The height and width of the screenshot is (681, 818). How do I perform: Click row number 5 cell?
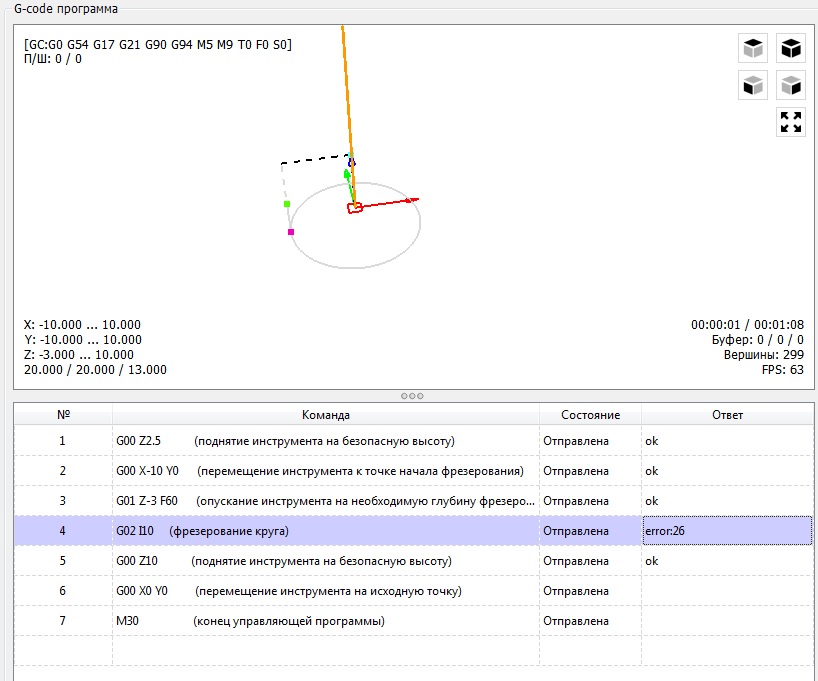(63, 561)
